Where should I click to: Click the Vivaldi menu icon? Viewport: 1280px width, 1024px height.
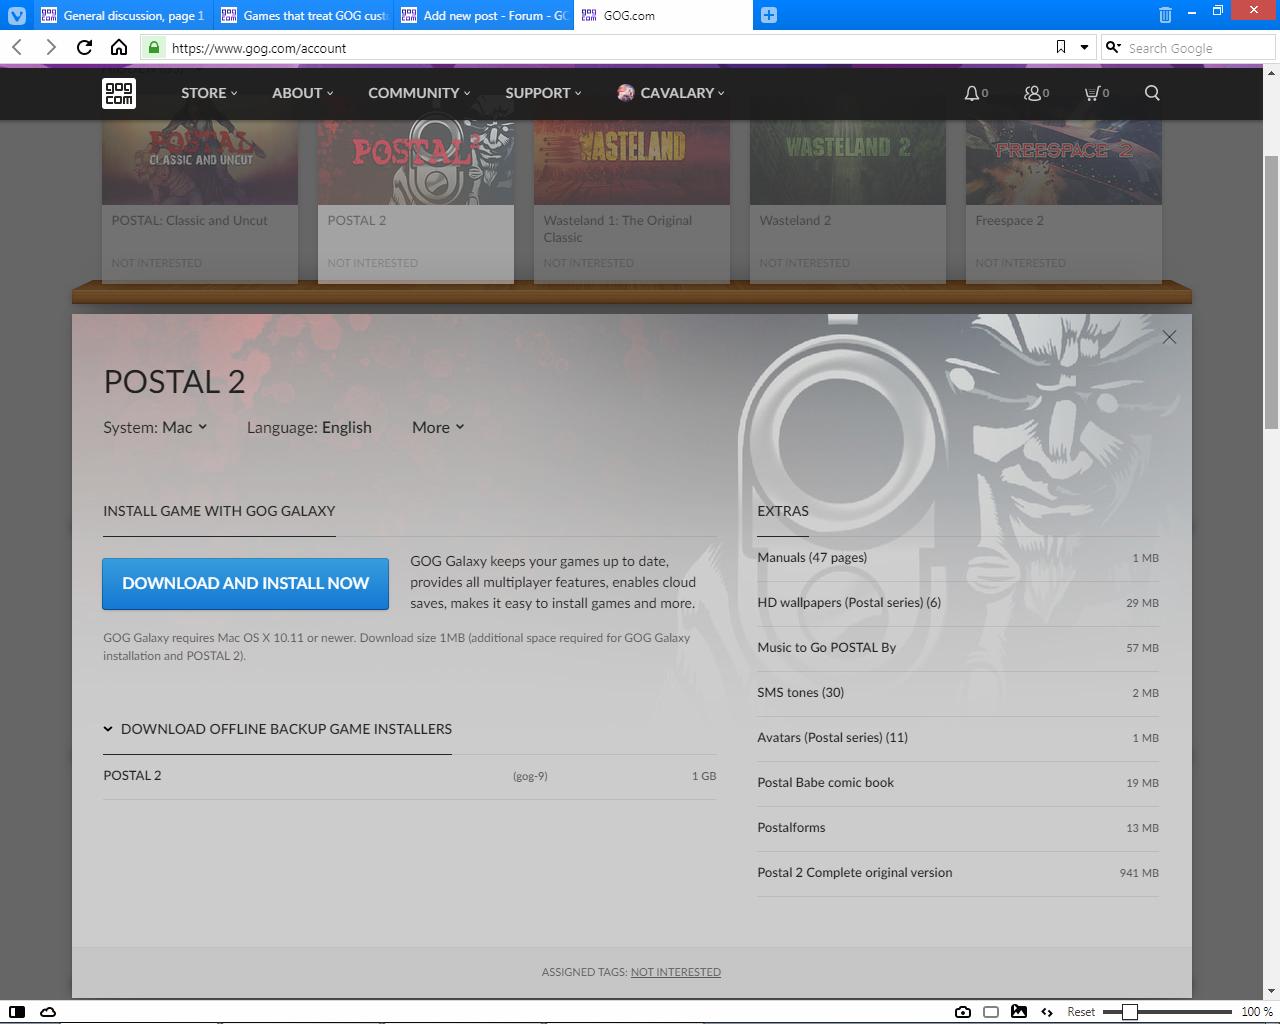tap(16, 15)
